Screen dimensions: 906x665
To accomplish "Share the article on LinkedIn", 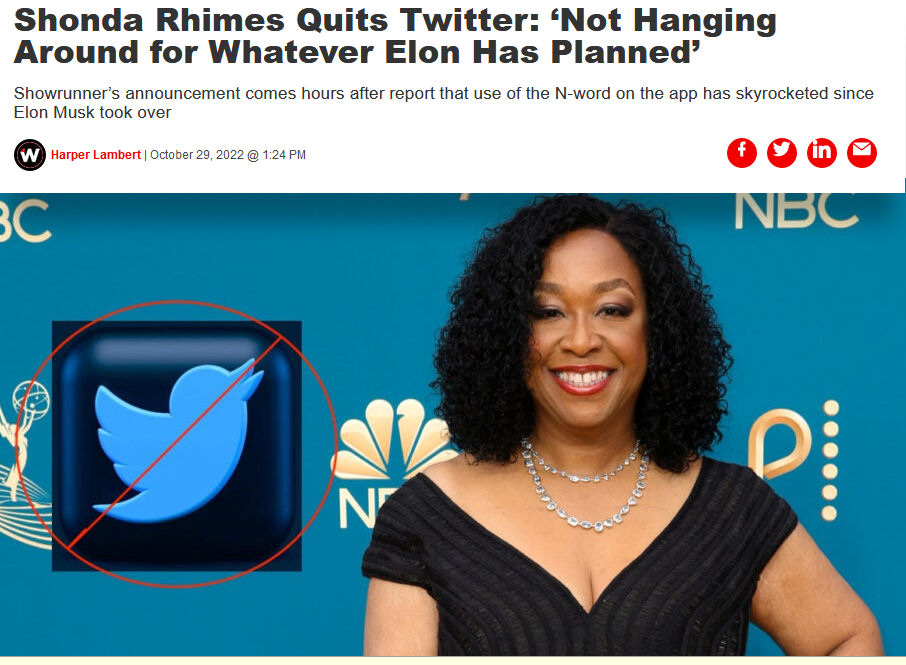I will click(822, 153).
